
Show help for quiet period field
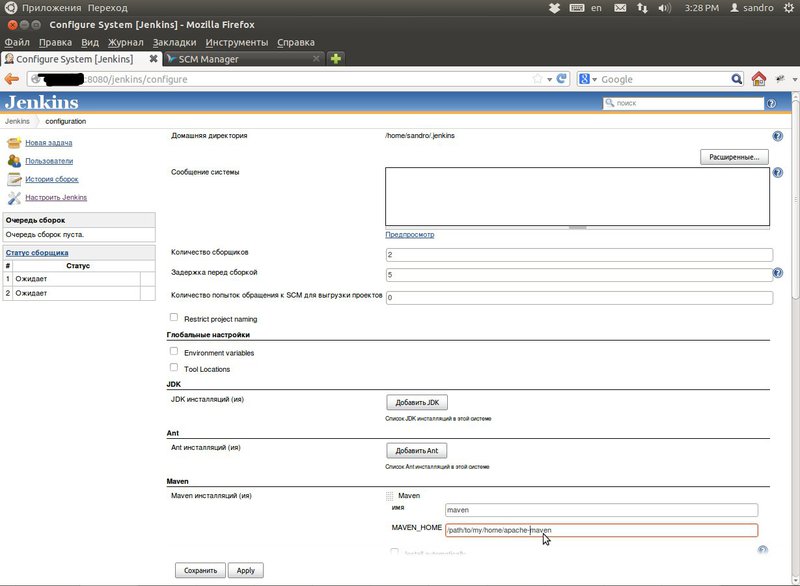[778, 273]
